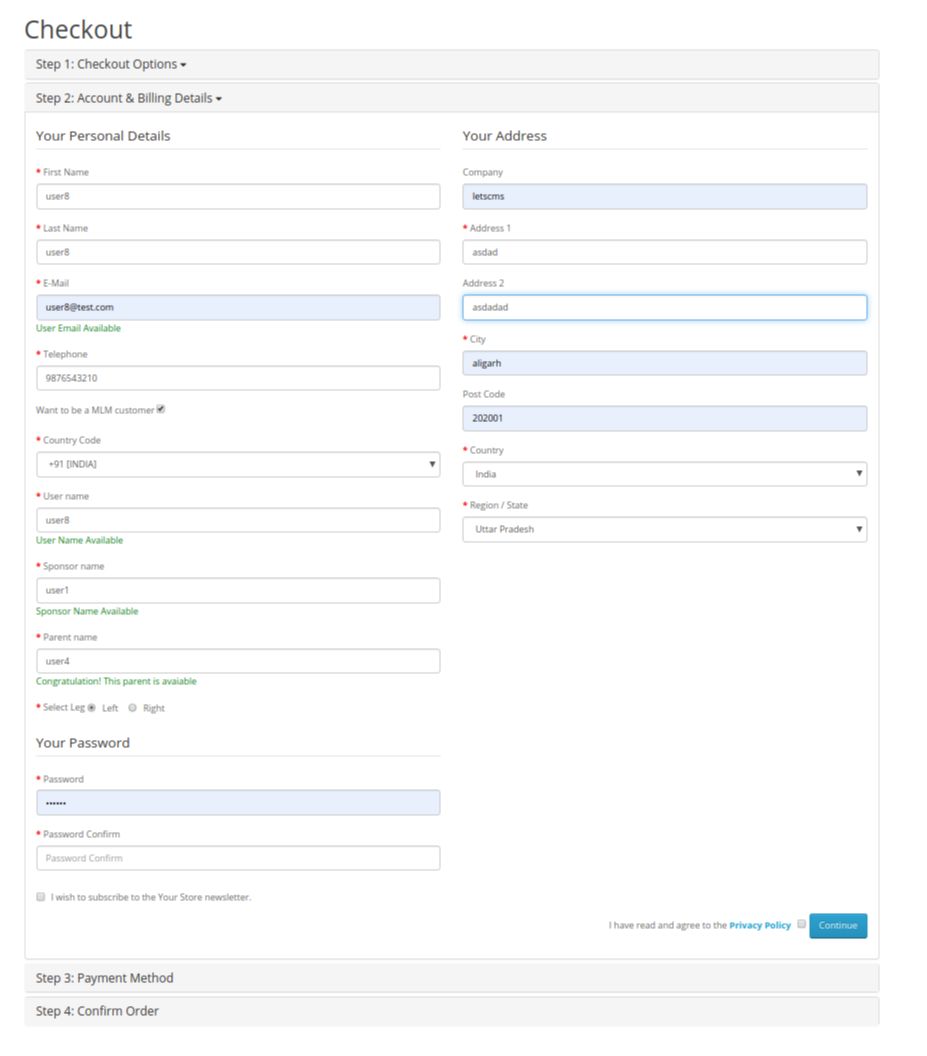Check the Privacy Policy agreement checkbox

coord(801,925)
